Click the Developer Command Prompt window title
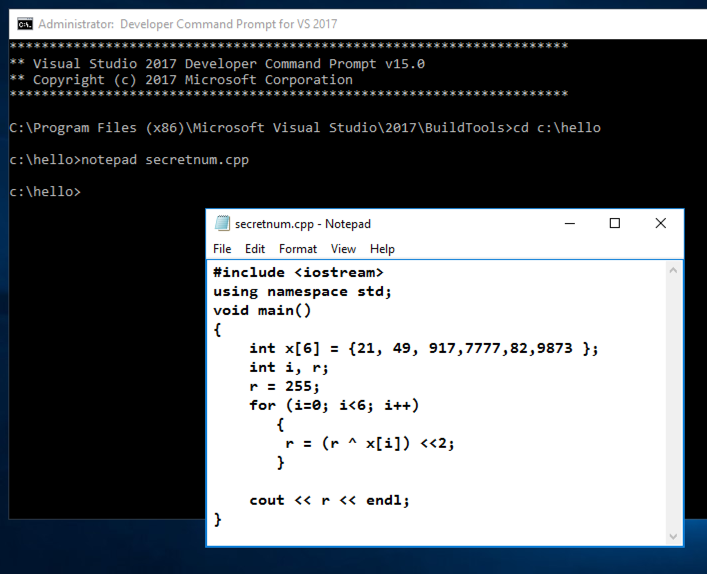Image resolution: width=707 pixels, height=574 pixels. (x=188, y=24)
